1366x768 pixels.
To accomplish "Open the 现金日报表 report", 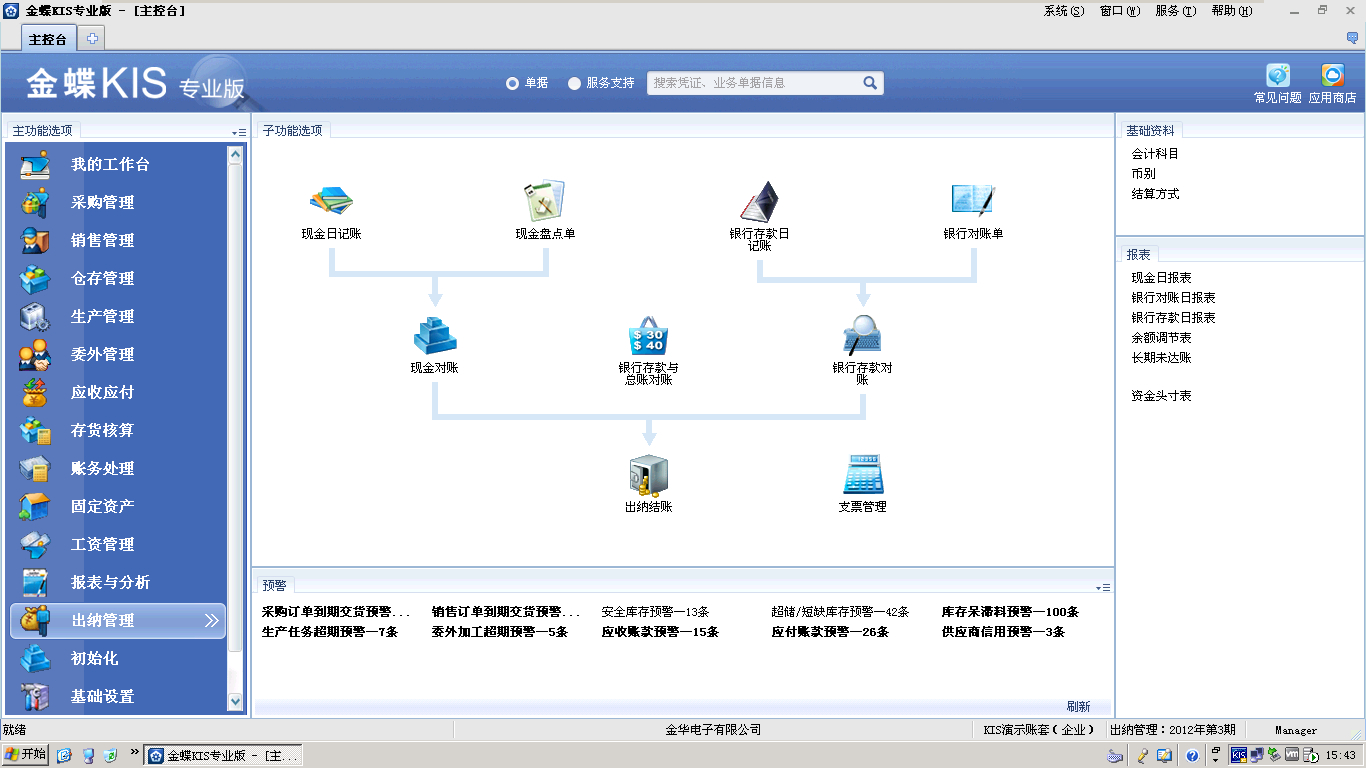I will pyautogui.click(x=1161, y=278).
